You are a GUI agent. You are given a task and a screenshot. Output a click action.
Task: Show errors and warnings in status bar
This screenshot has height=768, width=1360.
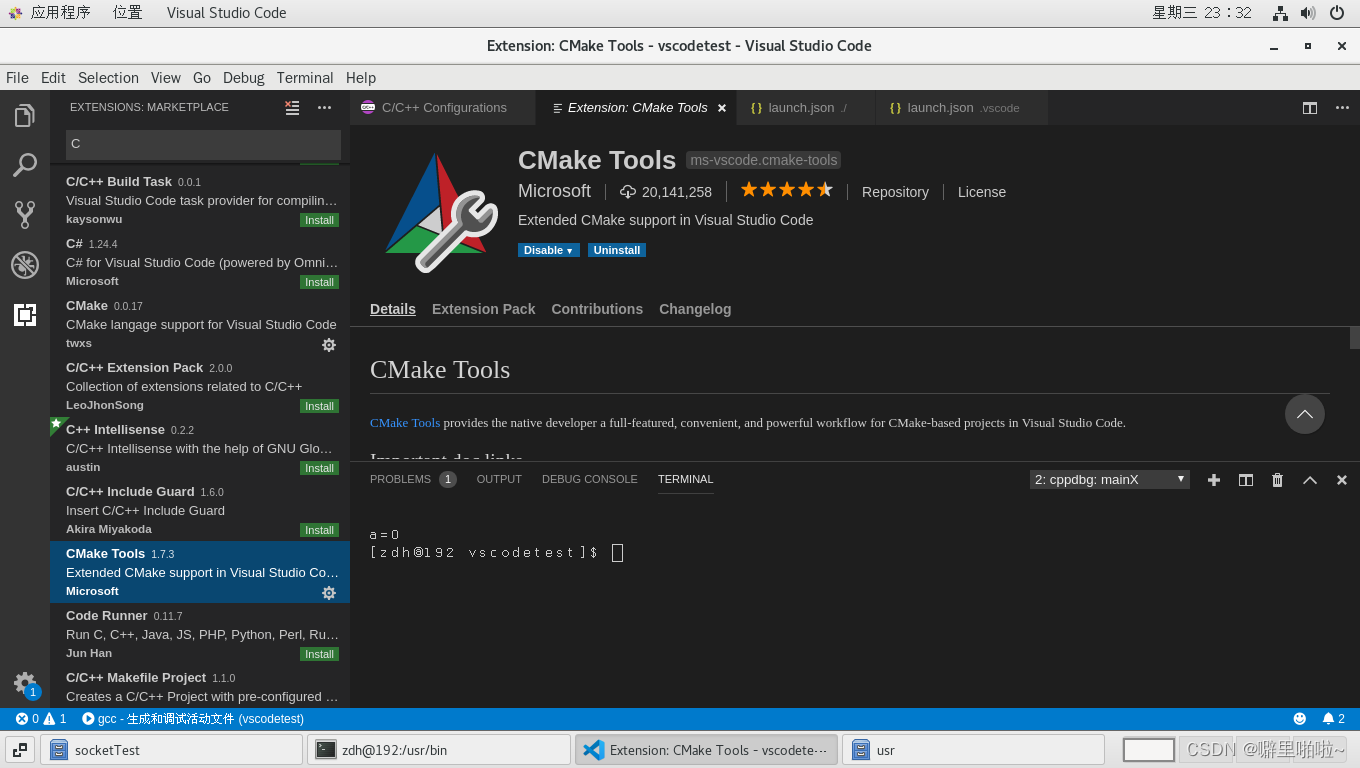[41, 718]
